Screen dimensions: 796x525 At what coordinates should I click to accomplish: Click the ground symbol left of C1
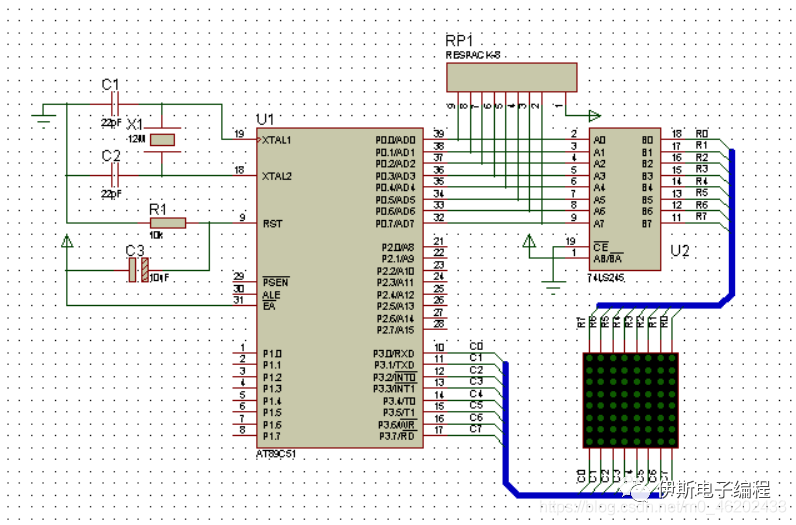click(43, 118)
